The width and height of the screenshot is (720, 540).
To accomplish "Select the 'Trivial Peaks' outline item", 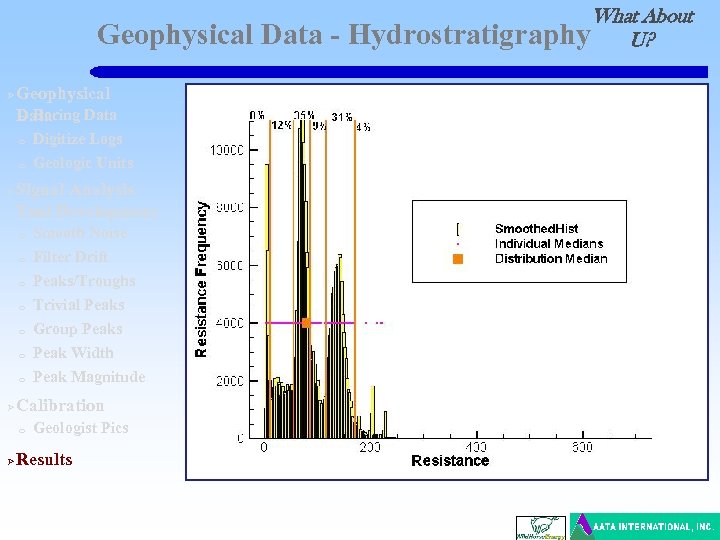I will tap(79, 305).
